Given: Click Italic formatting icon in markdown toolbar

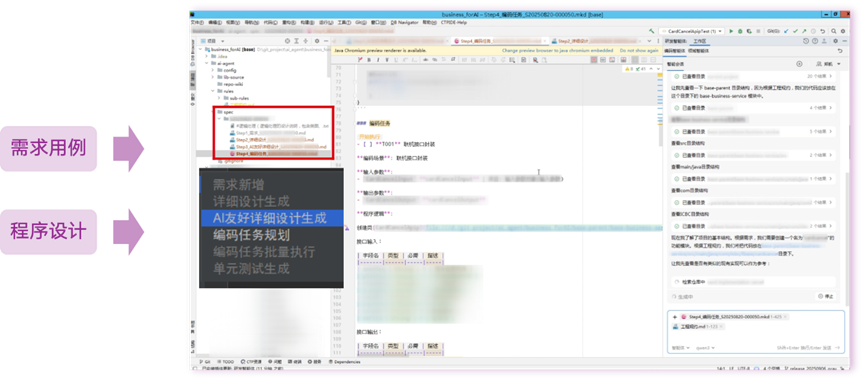Looking at the screenshot, I should coord(378,60).
